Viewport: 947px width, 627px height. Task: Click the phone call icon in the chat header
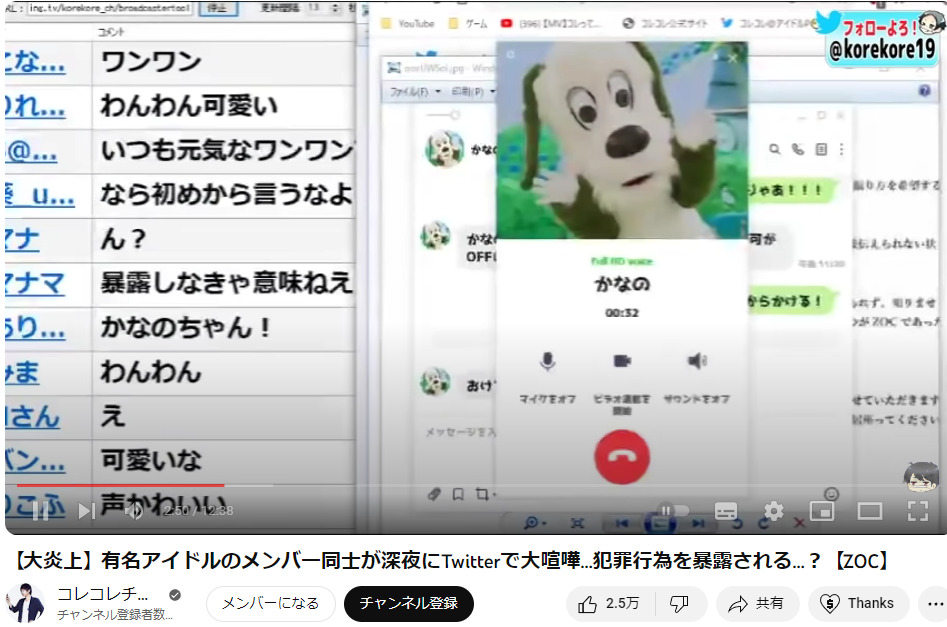click(x=798, y=149)
